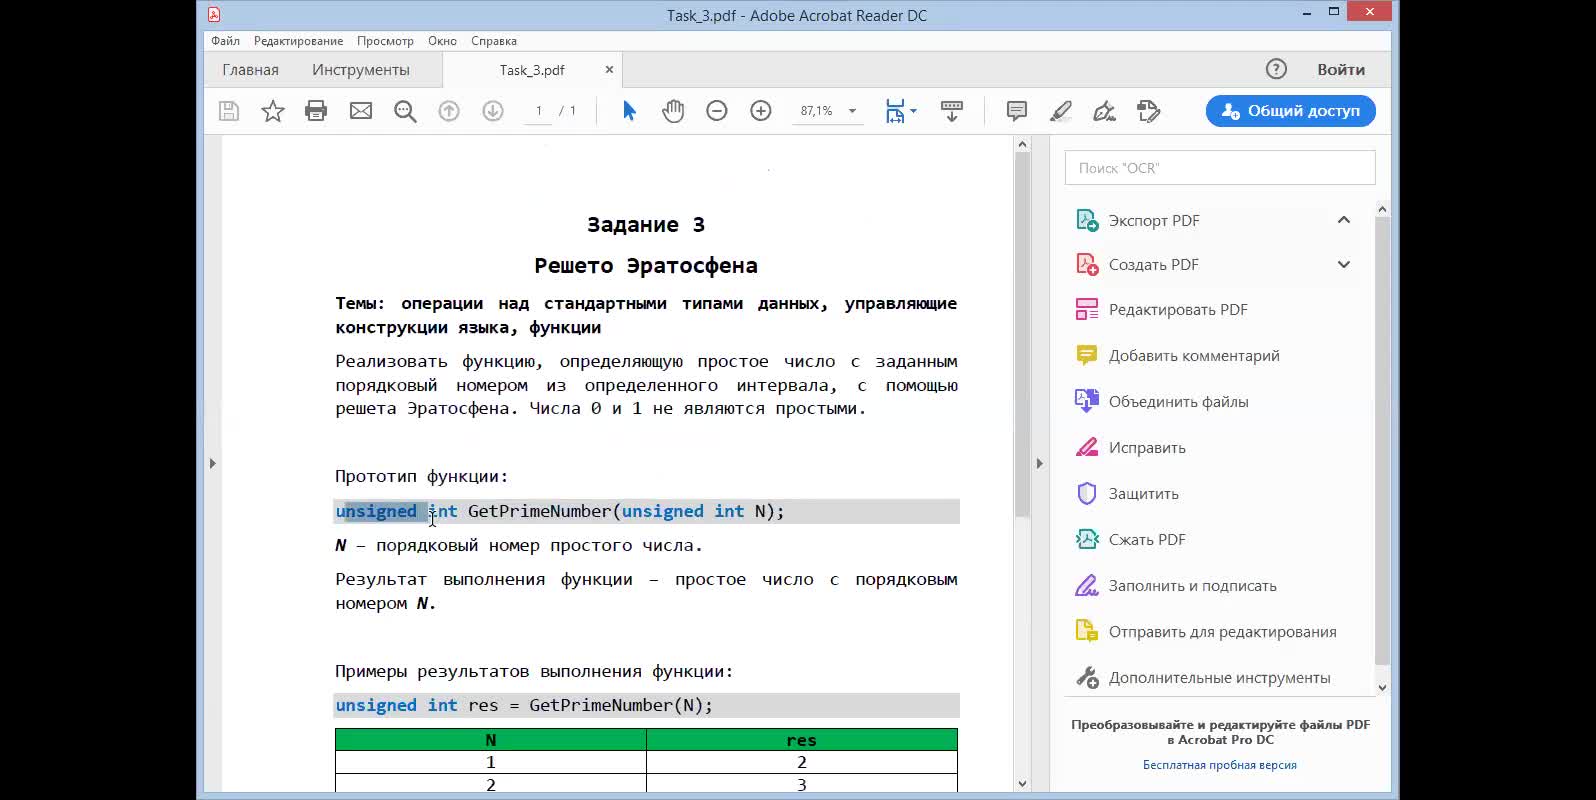Open the sign document pen icon
This screenshot has height=800, width=1596.
[1105, 111]
